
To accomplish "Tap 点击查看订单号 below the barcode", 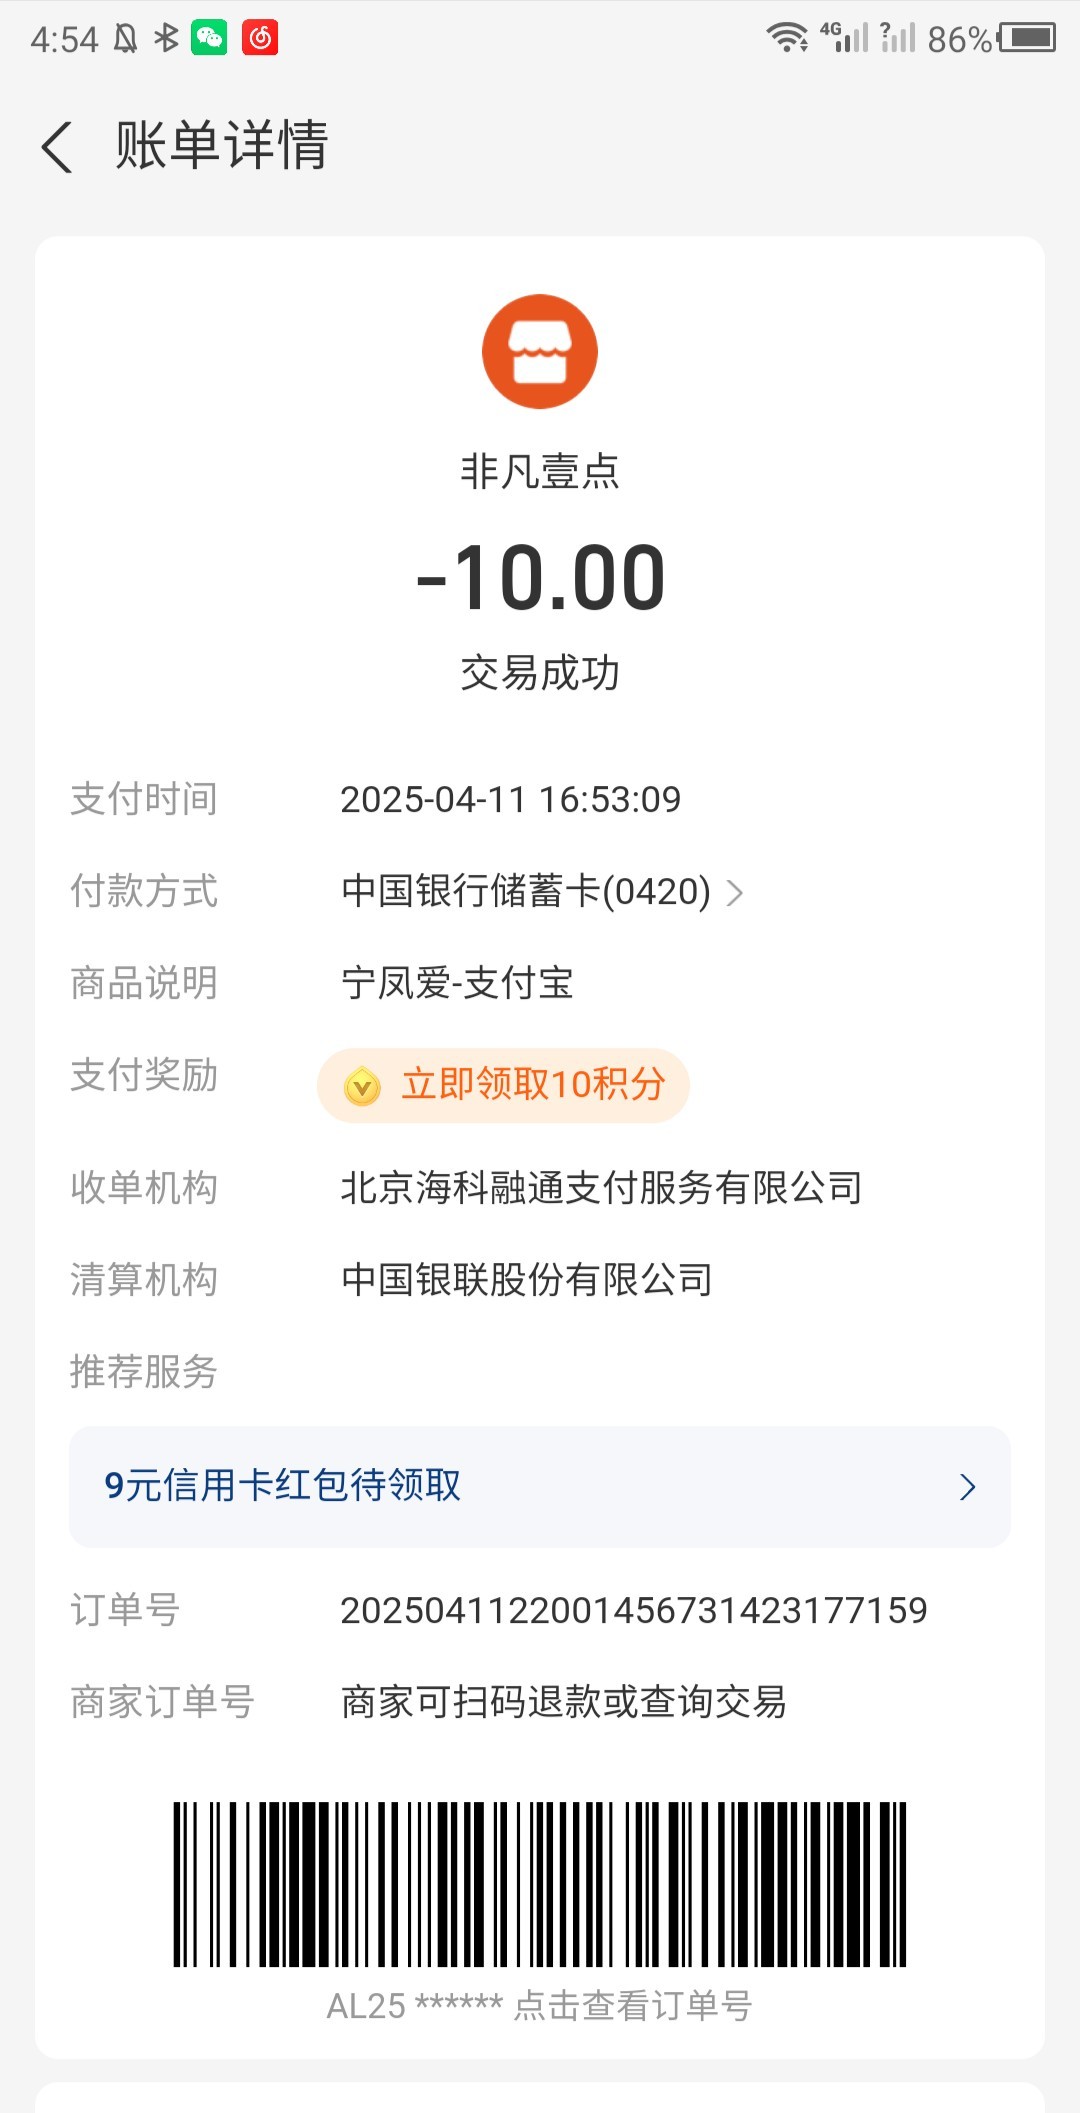I will click(x=633, y=2006).
